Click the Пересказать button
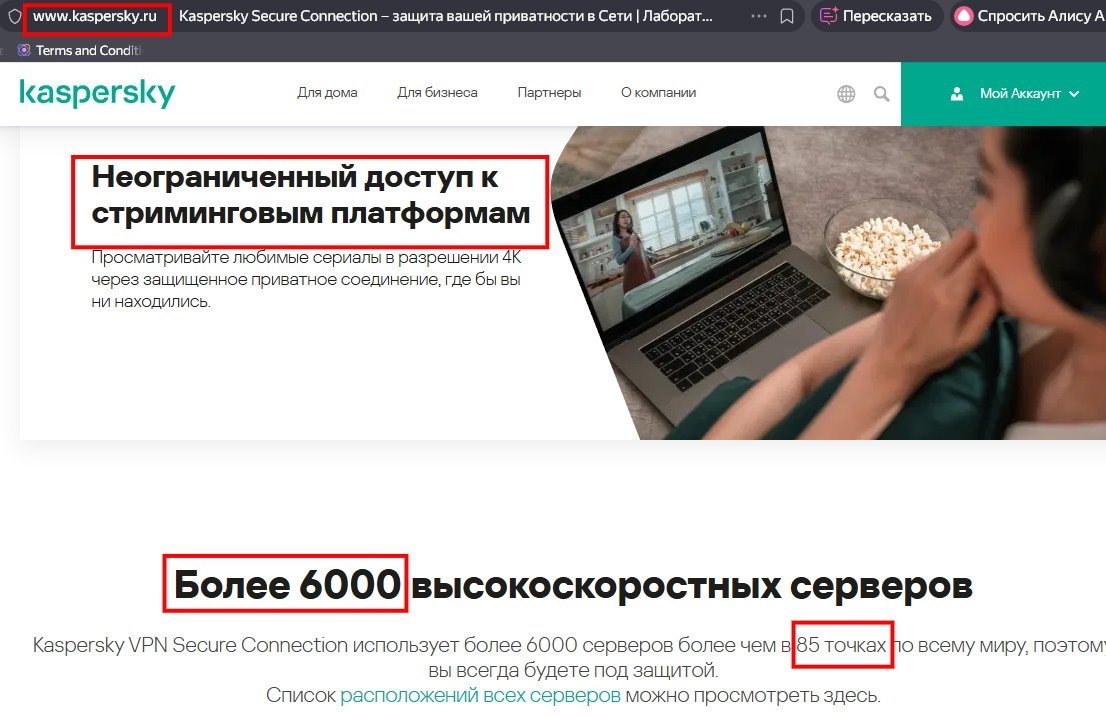The image size is (1106, 718). pos(877,16)
